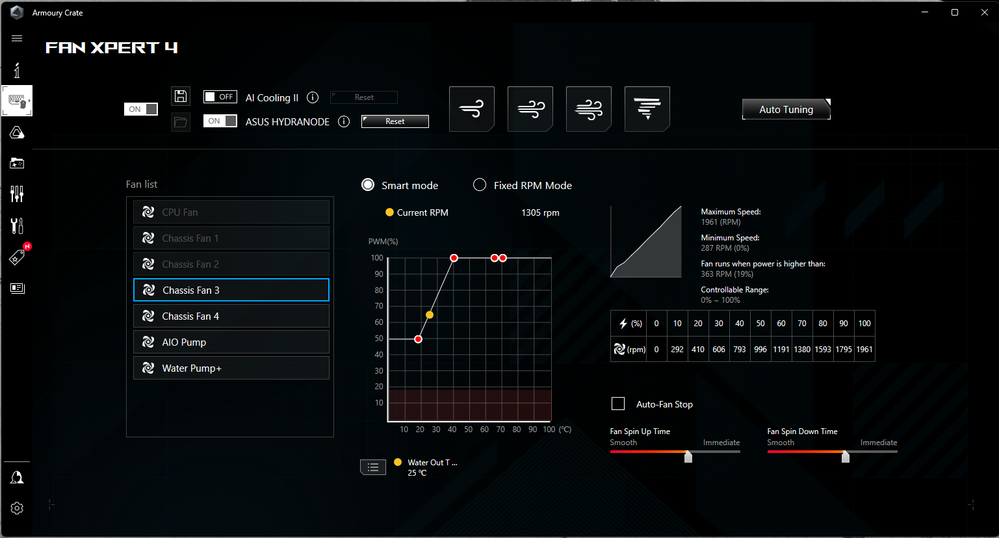This screenshot has width=999, height=538.
Task: Select Water Pump+ in fan list
Action: 231,368
